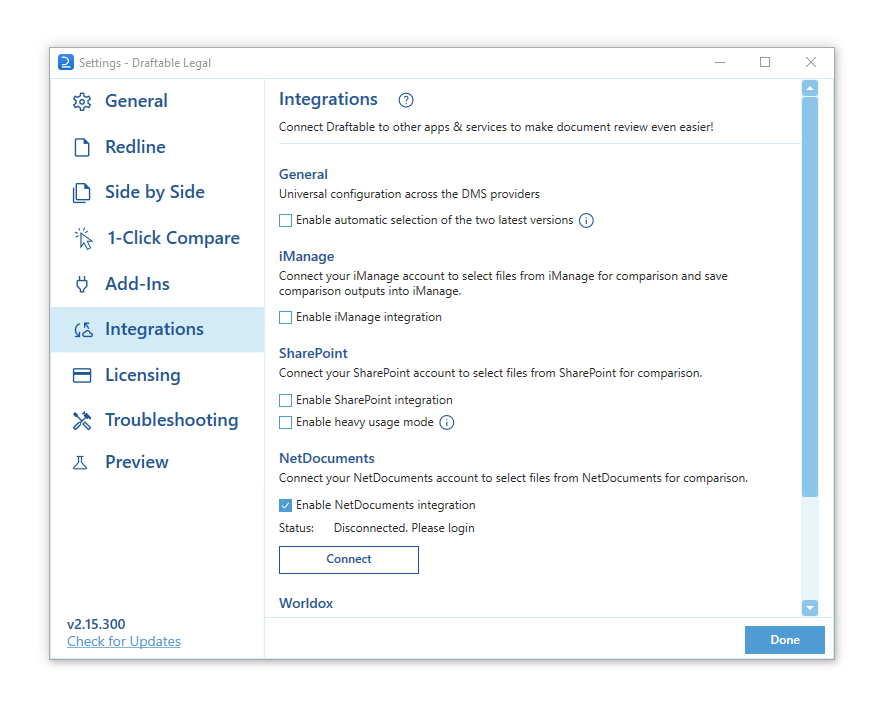The height and width of the screenshot is (703, 877).
Task: Click the Connect button for NetDocuments
Action: click(x=348, y=560)
